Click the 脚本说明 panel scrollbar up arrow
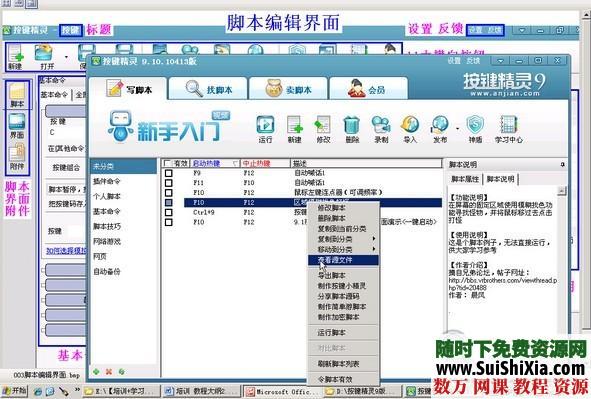Viewport: 591px width, 399px height. tap(562, 191)
